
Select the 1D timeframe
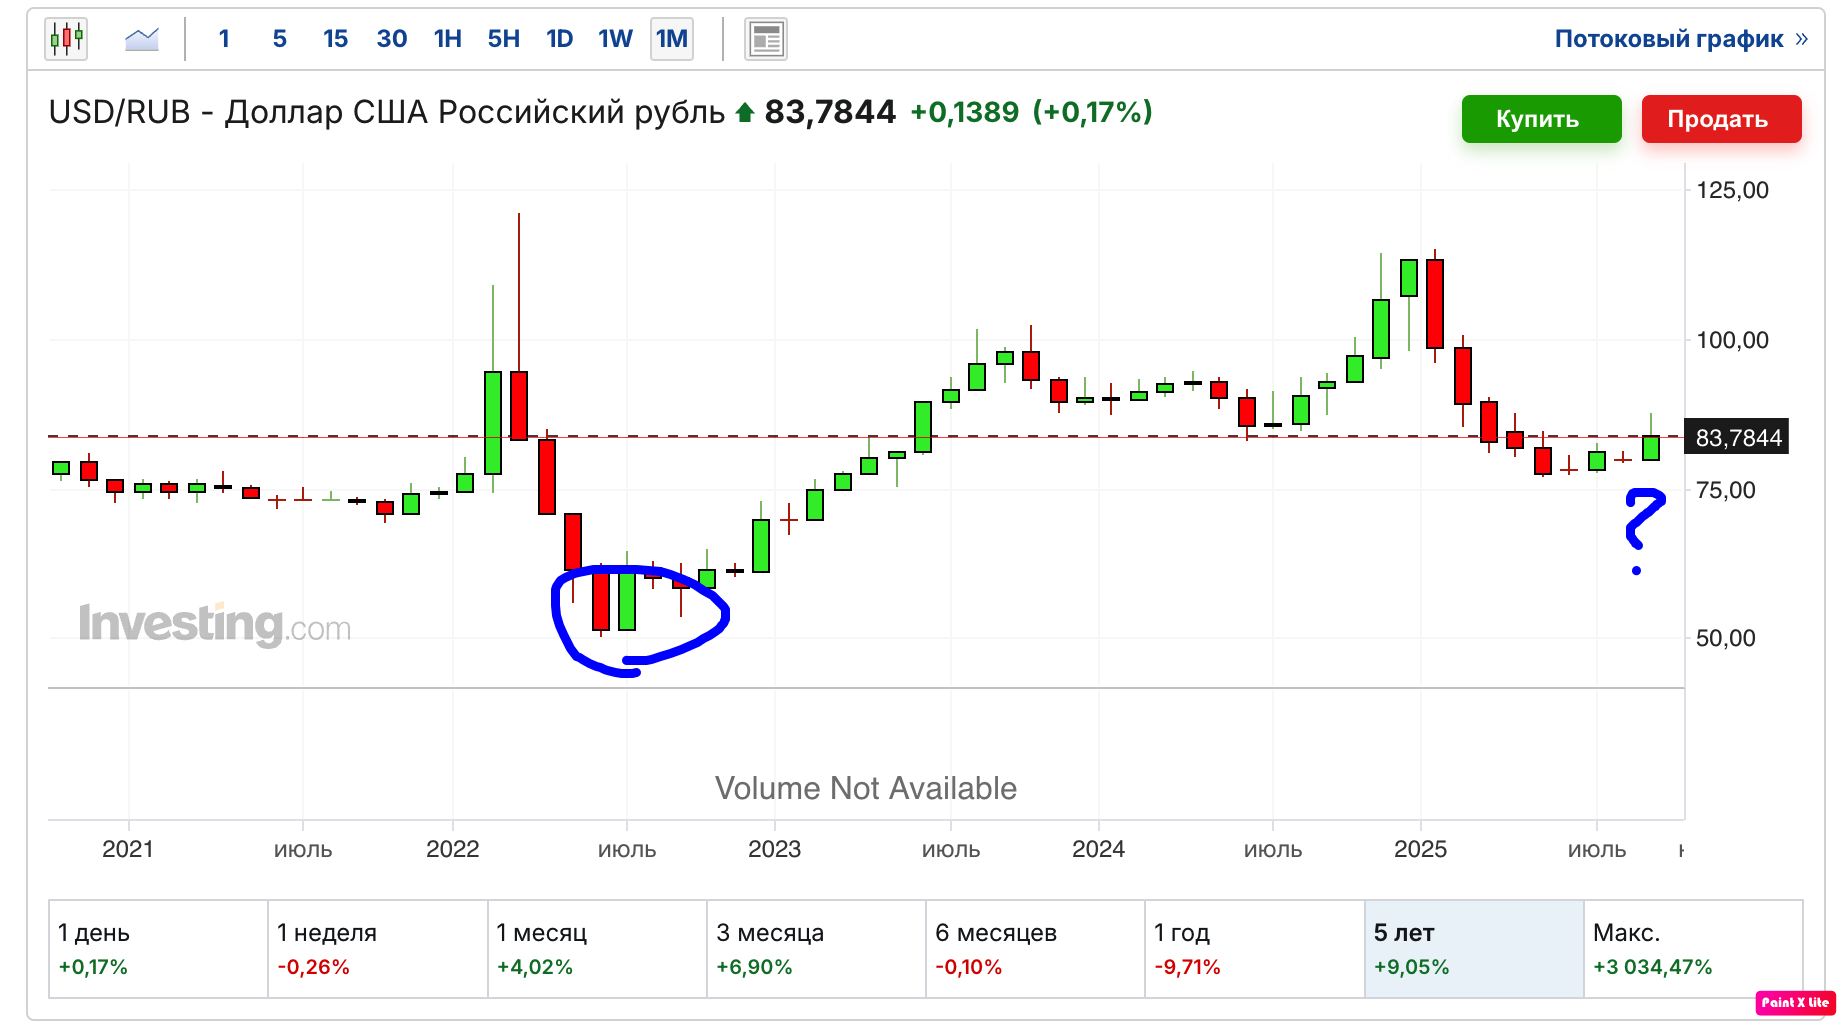pos(559,39)
